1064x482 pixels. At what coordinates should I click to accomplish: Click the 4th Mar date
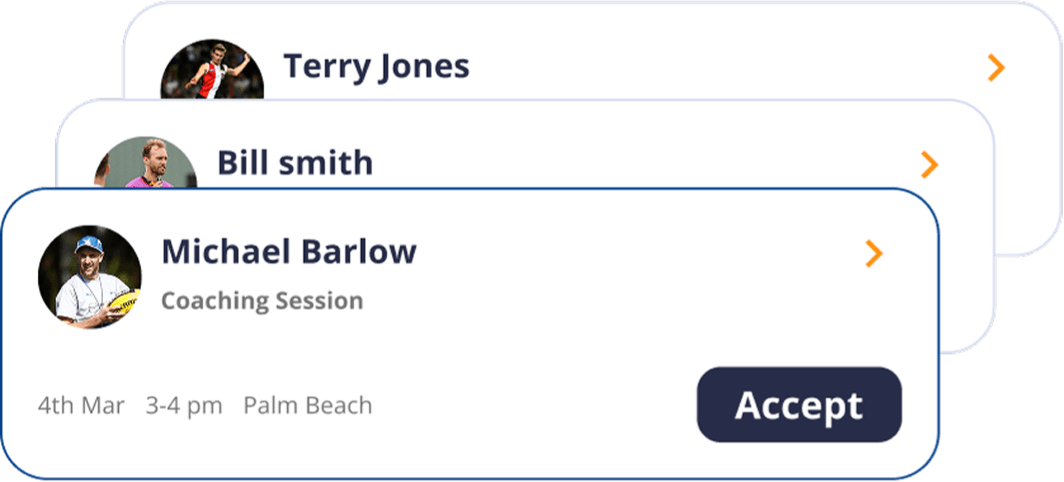point(81,406)
